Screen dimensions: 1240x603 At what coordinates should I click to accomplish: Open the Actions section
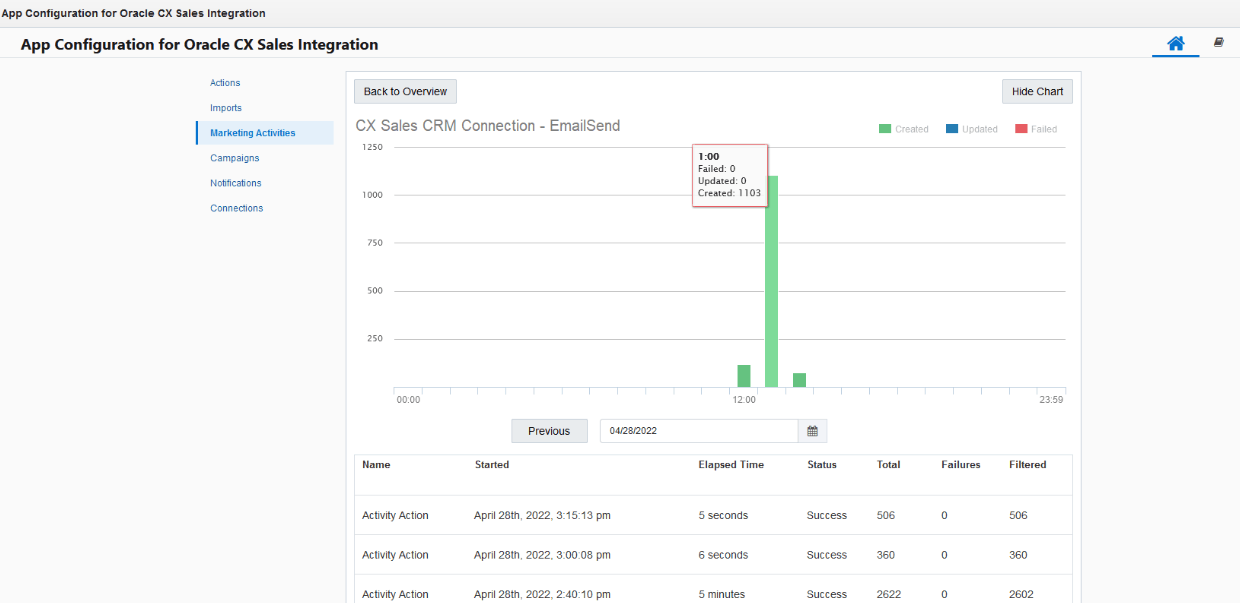[x=224, y=82]
